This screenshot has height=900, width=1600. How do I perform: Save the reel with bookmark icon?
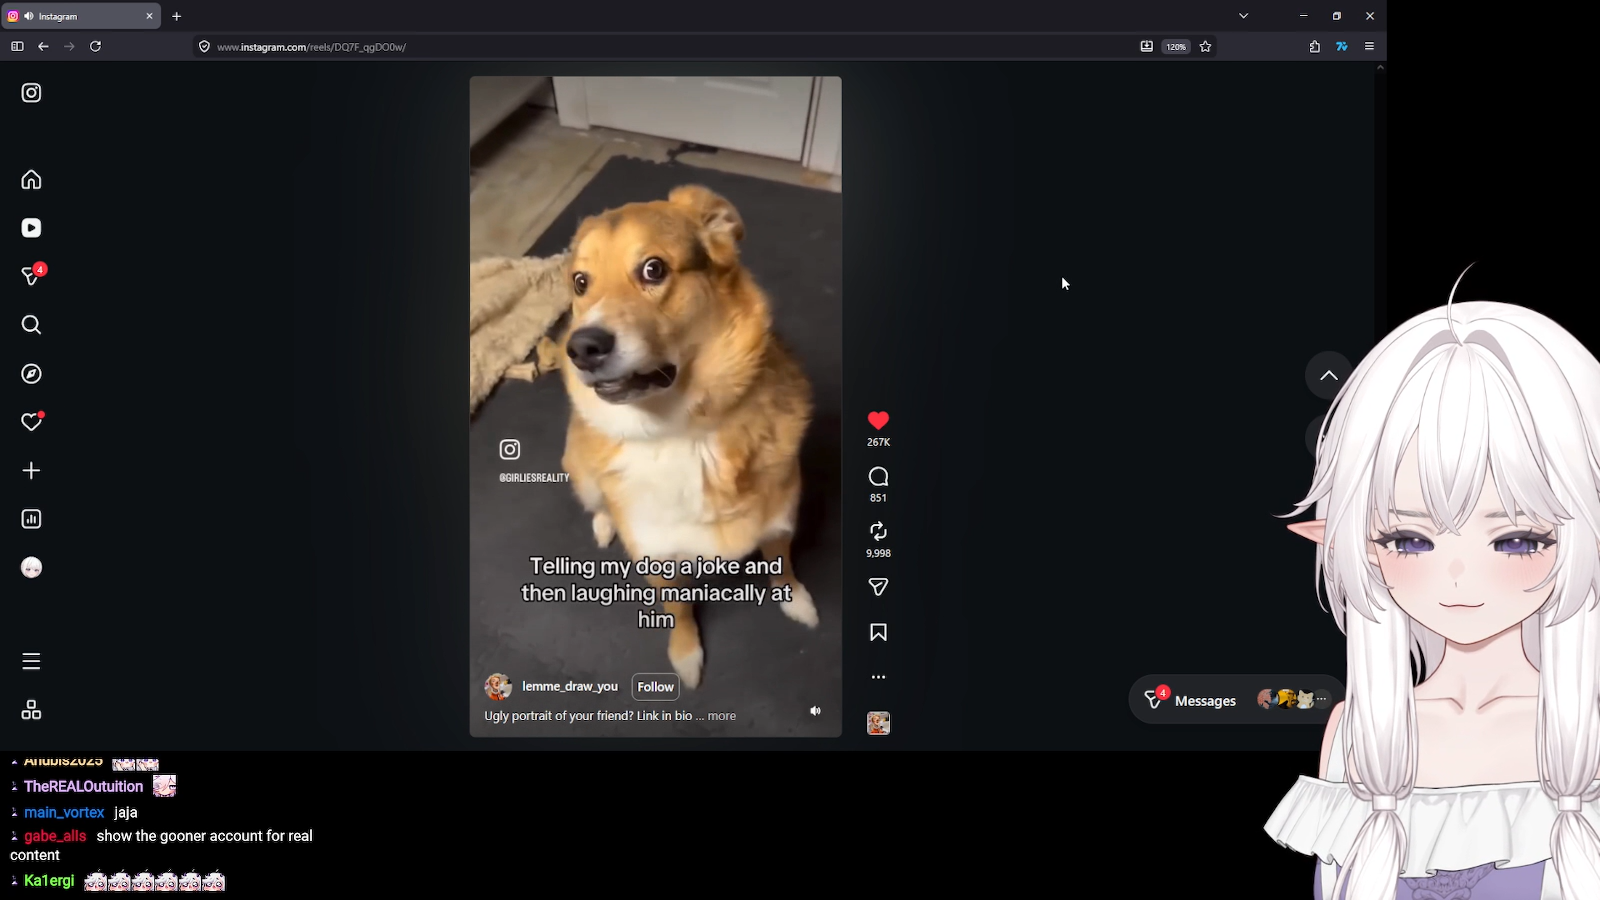pos(878,632)
